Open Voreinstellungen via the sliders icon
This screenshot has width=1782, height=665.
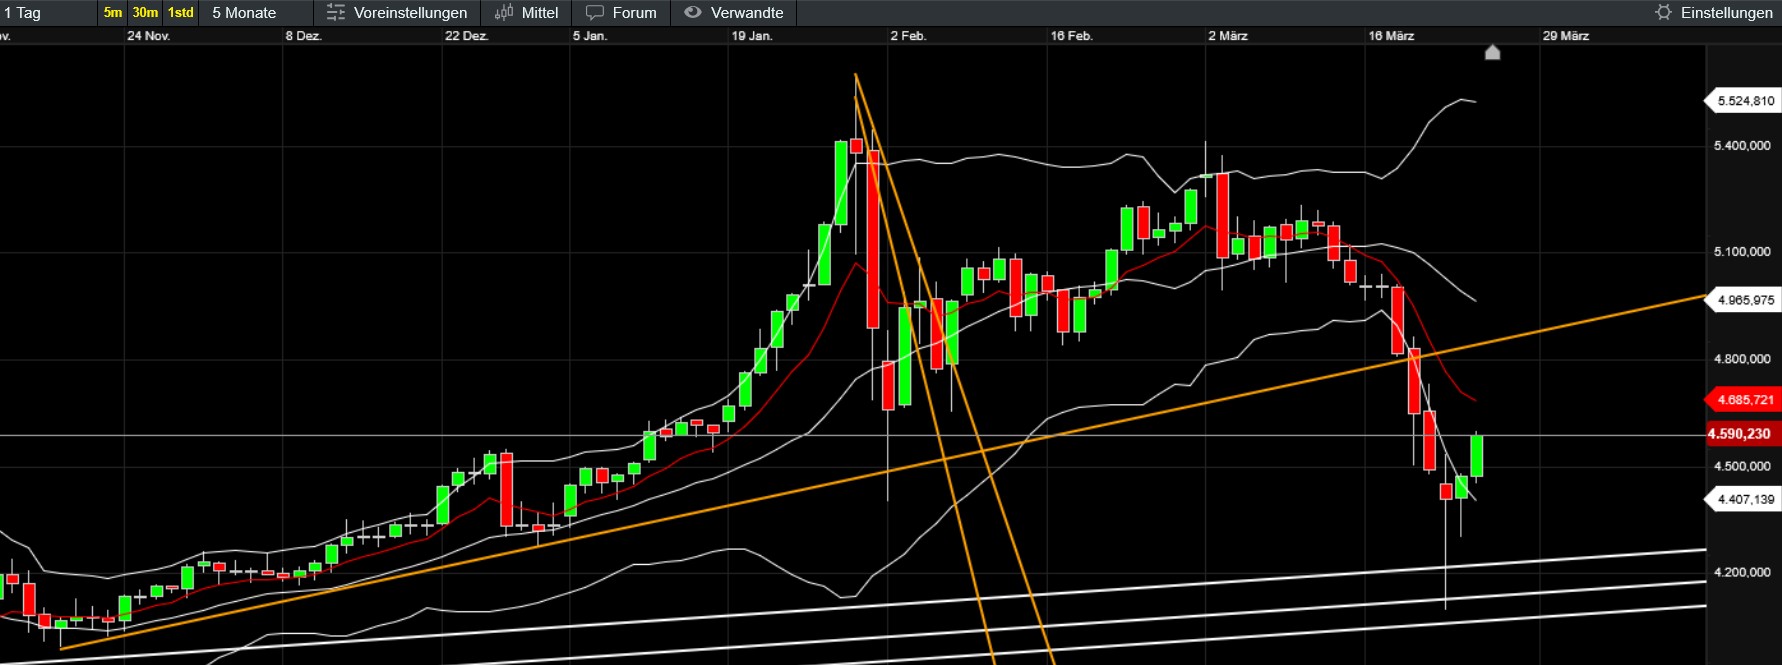pyautogui.click(x=336, y=13)
